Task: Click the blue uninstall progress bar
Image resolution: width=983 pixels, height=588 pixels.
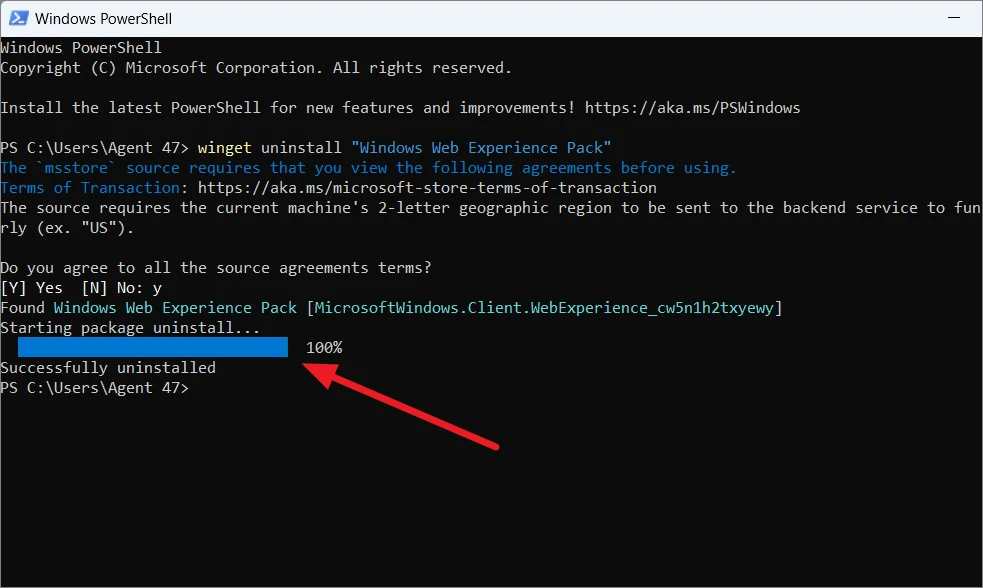Action: (153, 347)
